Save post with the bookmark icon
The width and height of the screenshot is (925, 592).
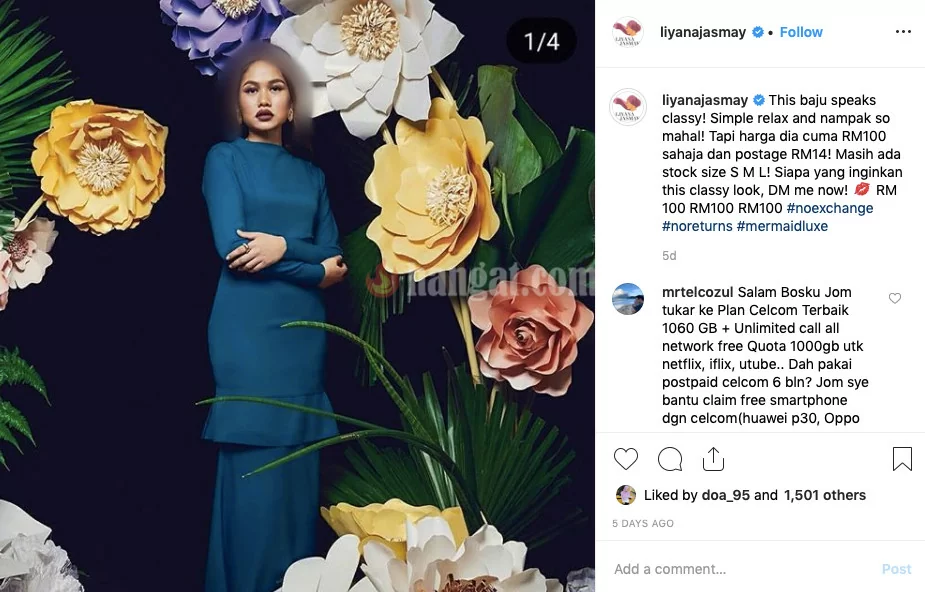902,459
